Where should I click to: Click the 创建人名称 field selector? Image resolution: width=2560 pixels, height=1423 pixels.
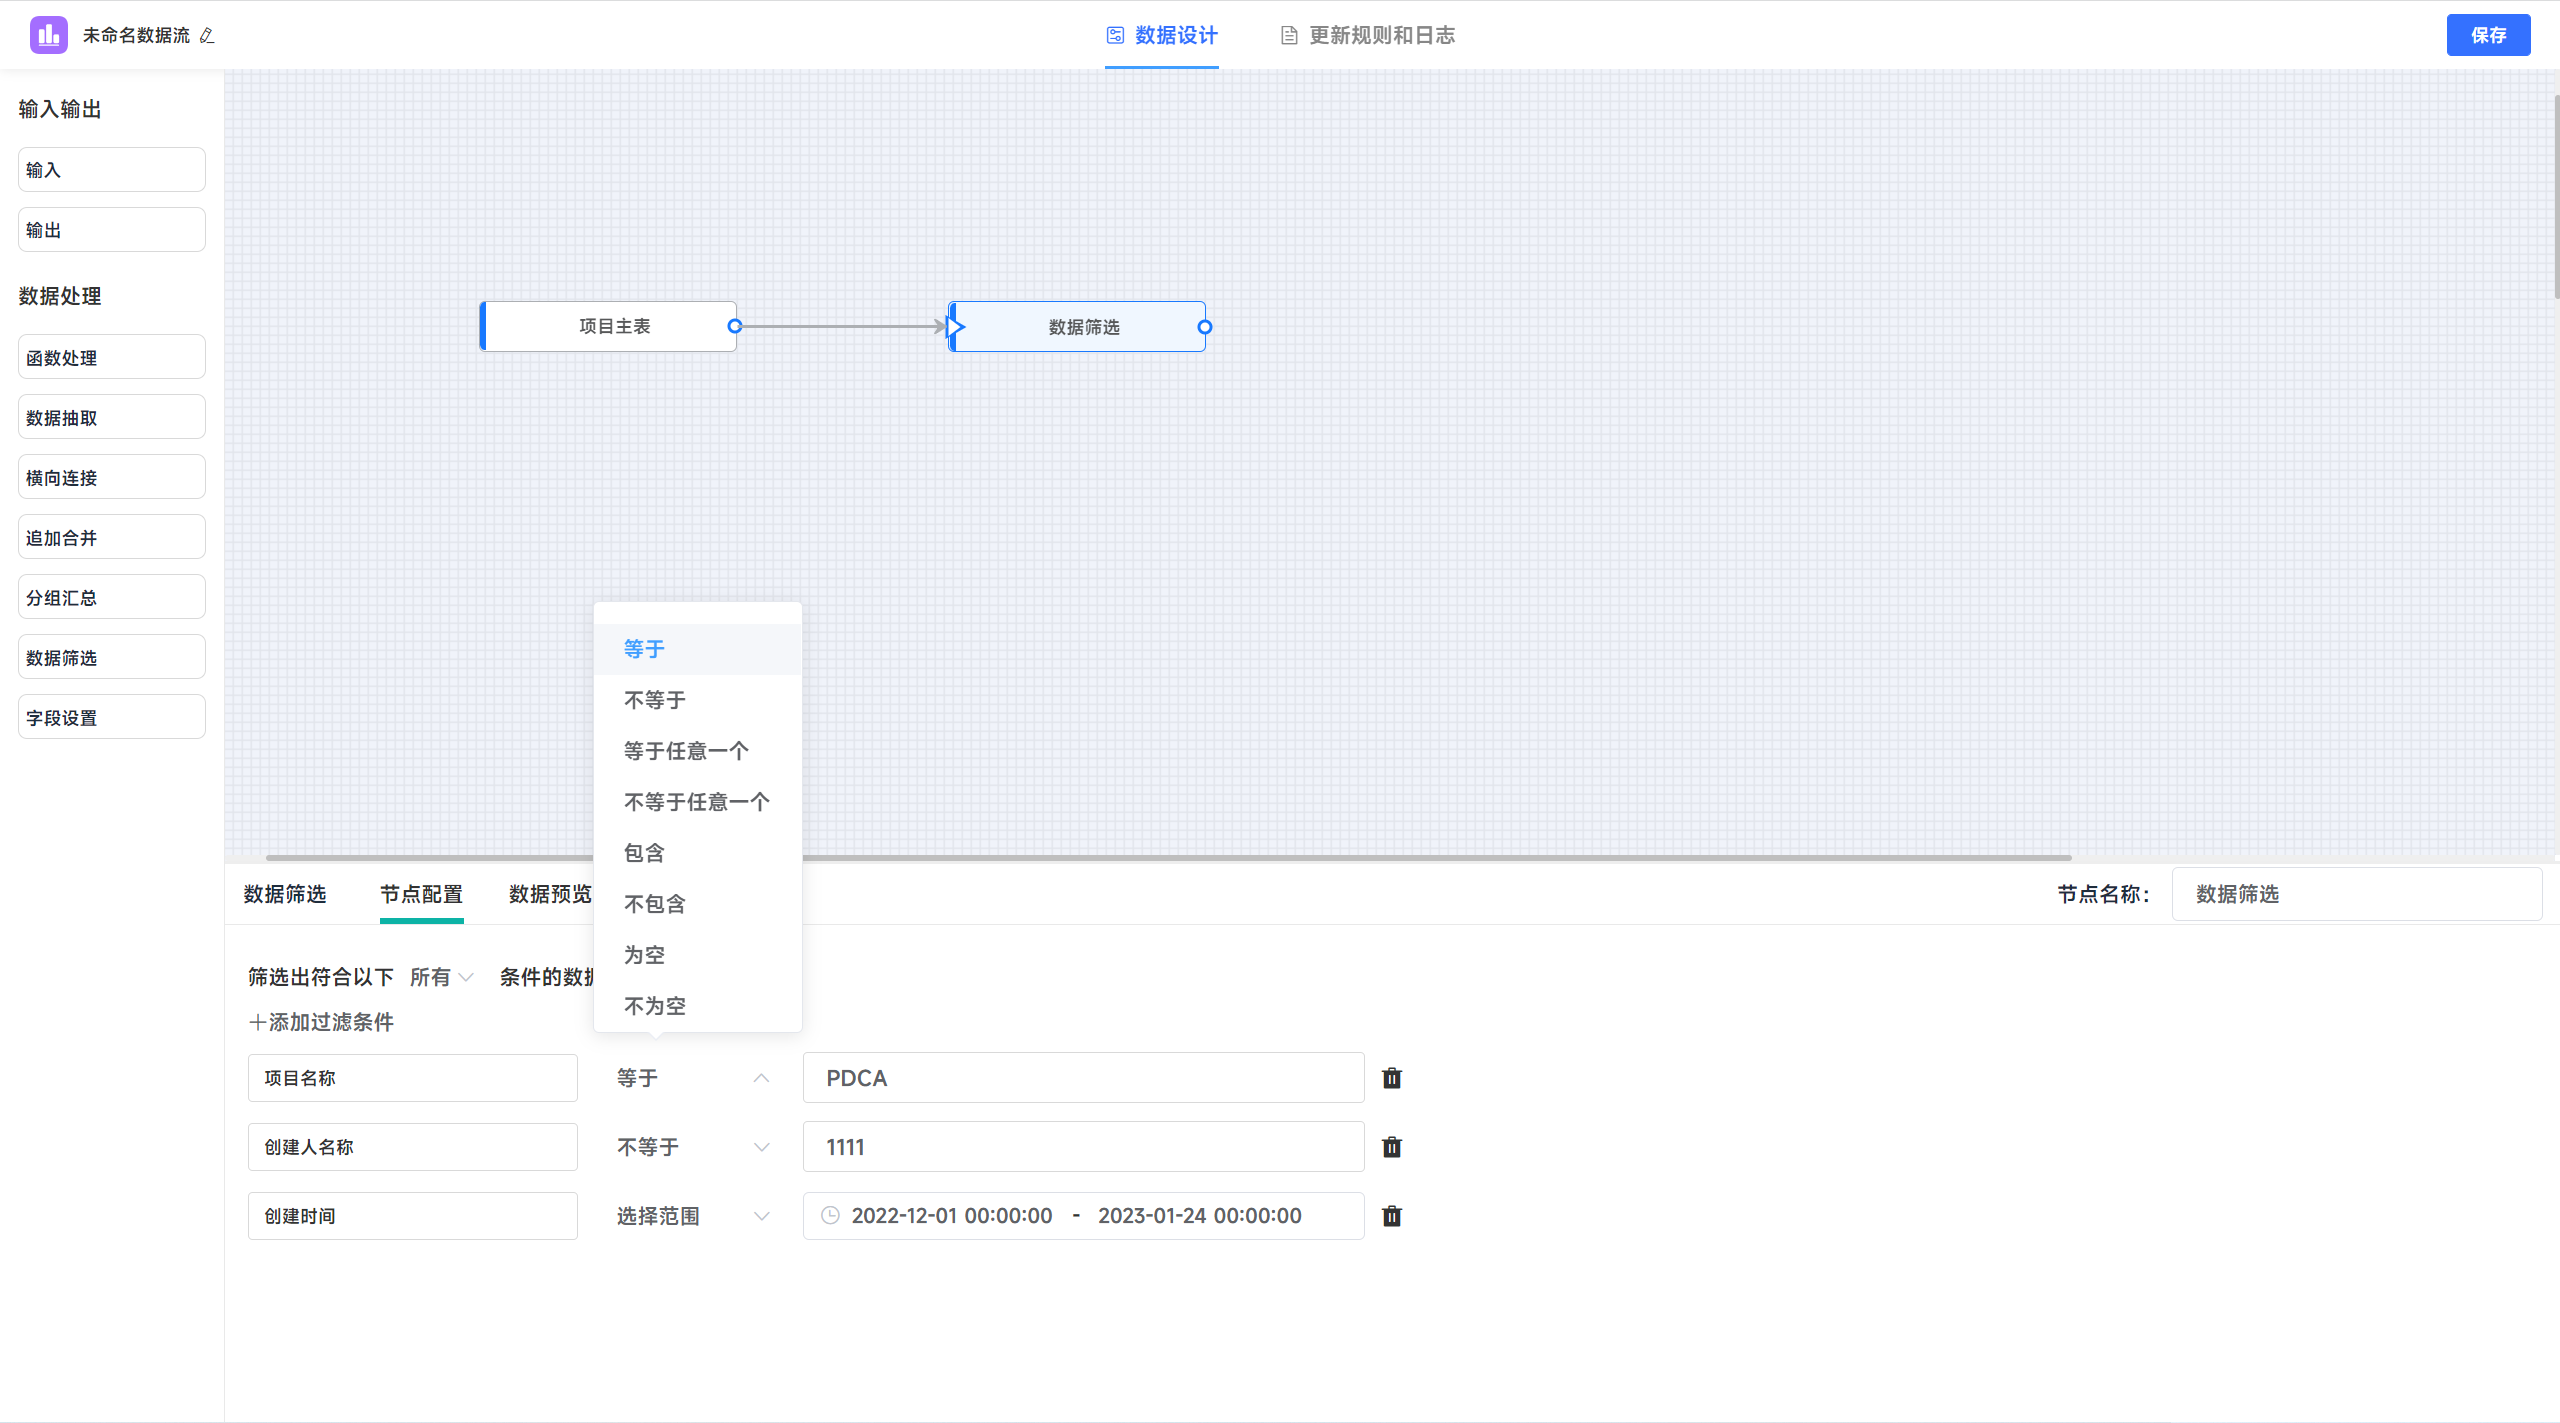coord(413,1147)
